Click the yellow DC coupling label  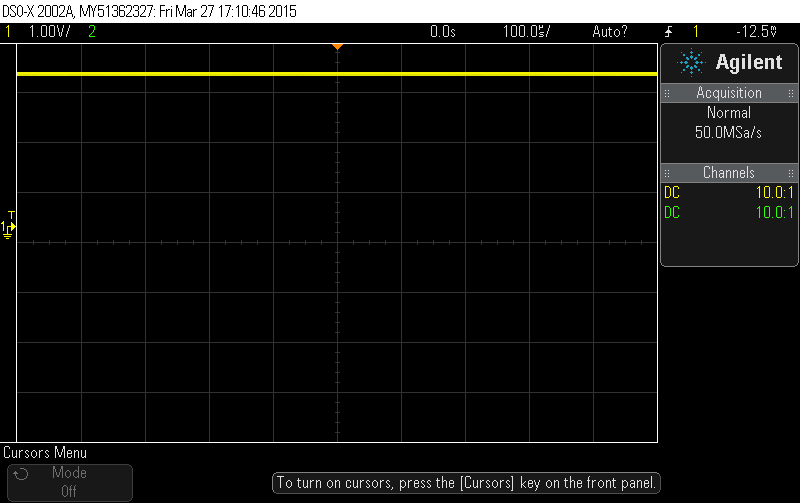(x=672, y=193)
